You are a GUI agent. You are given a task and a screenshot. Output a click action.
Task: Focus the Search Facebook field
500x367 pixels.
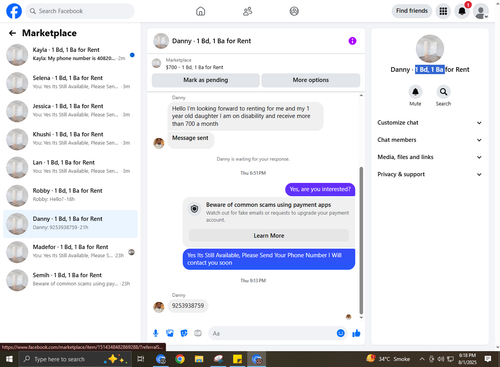click(80, 11)
